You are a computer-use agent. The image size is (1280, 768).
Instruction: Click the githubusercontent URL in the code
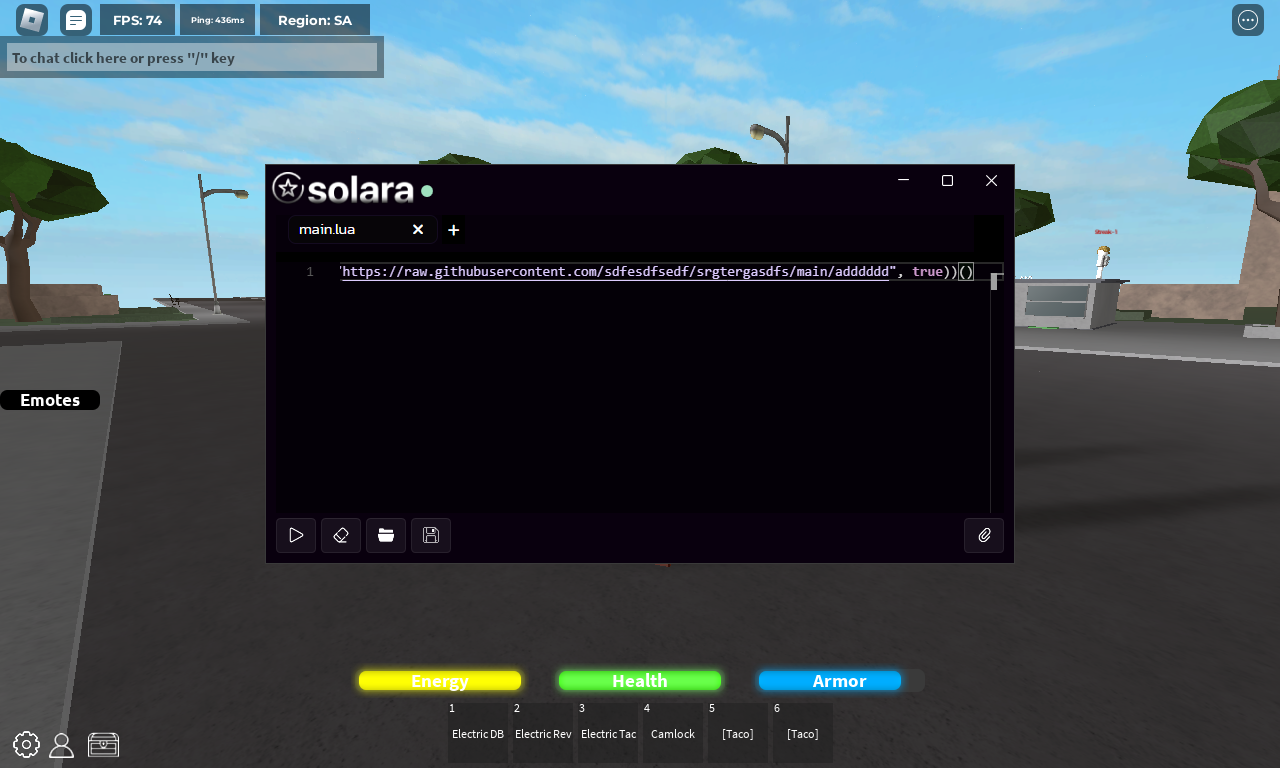click(615, 272)
